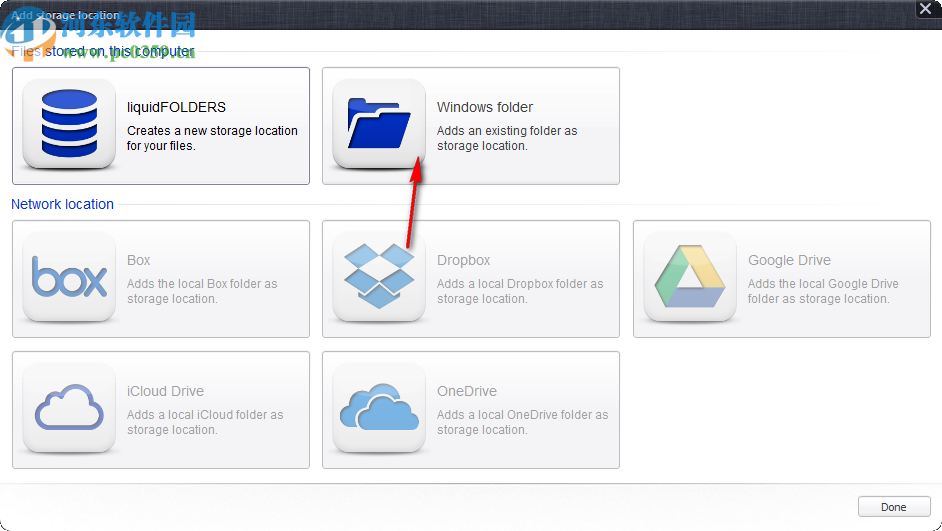Click the Google Drive triangle icon
This screenshot has height=531, width=942.
tap(690, 277)
